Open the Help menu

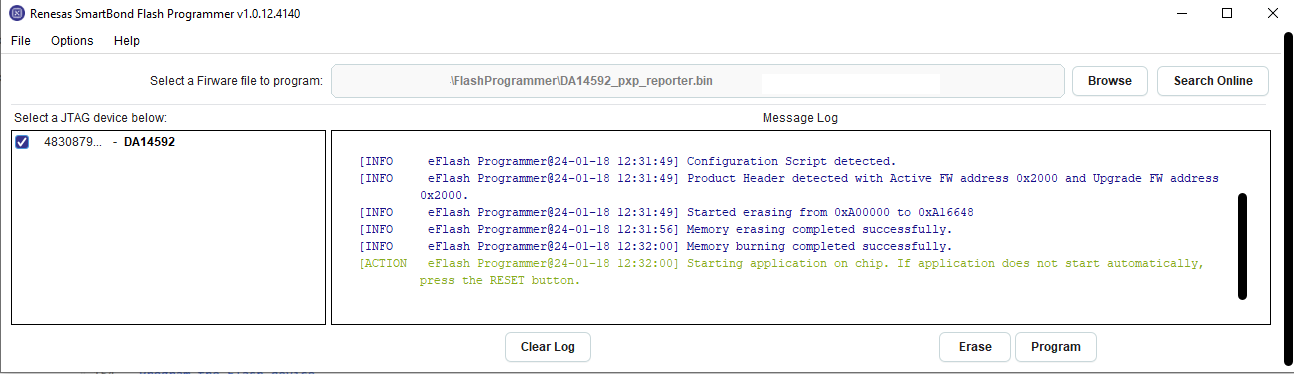127,41
